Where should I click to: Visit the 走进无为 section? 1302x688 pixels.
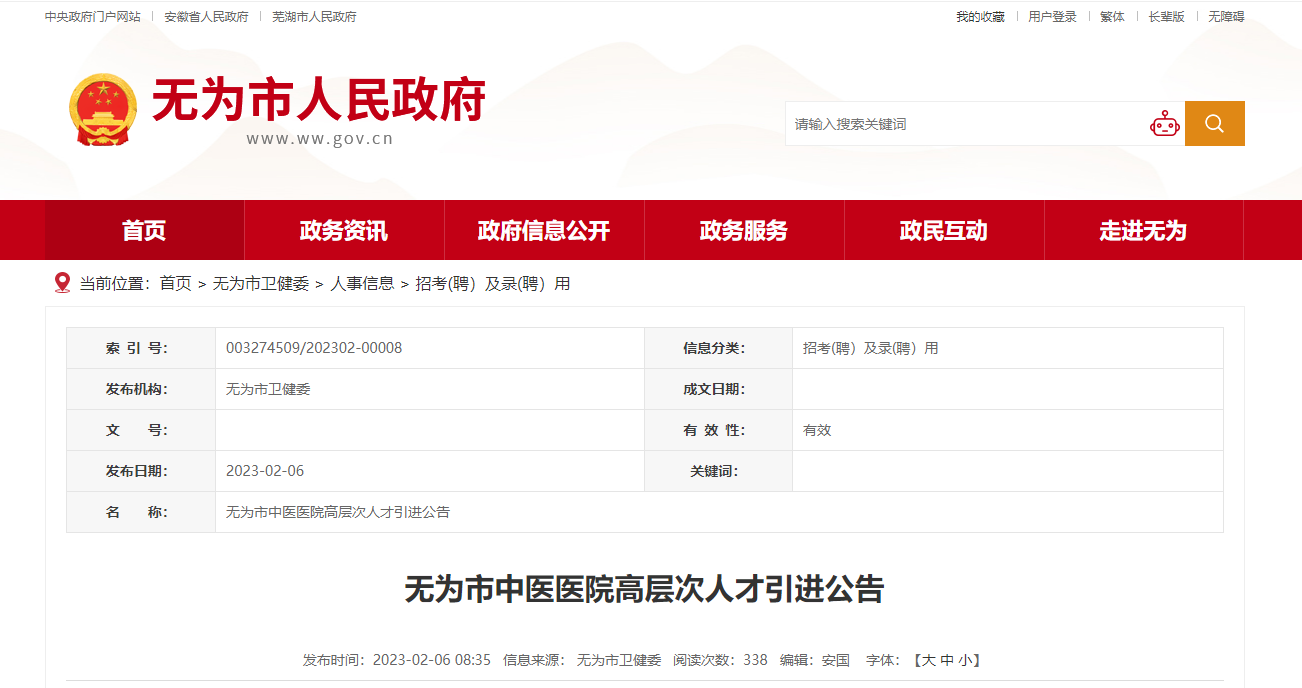(x=1143, y=231)
